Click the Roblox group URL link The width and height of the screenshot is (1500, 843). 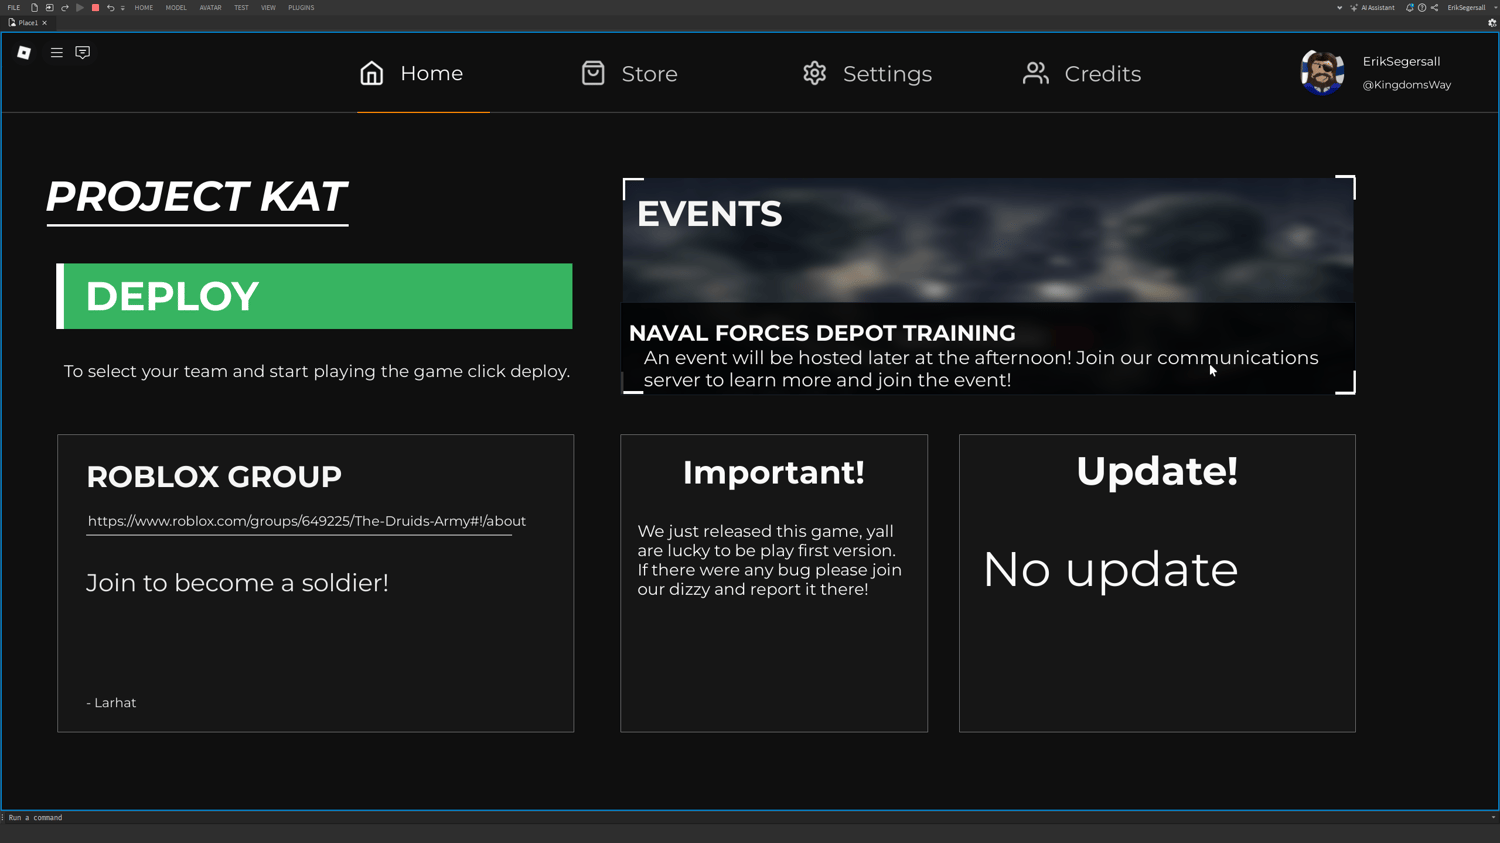306,521
